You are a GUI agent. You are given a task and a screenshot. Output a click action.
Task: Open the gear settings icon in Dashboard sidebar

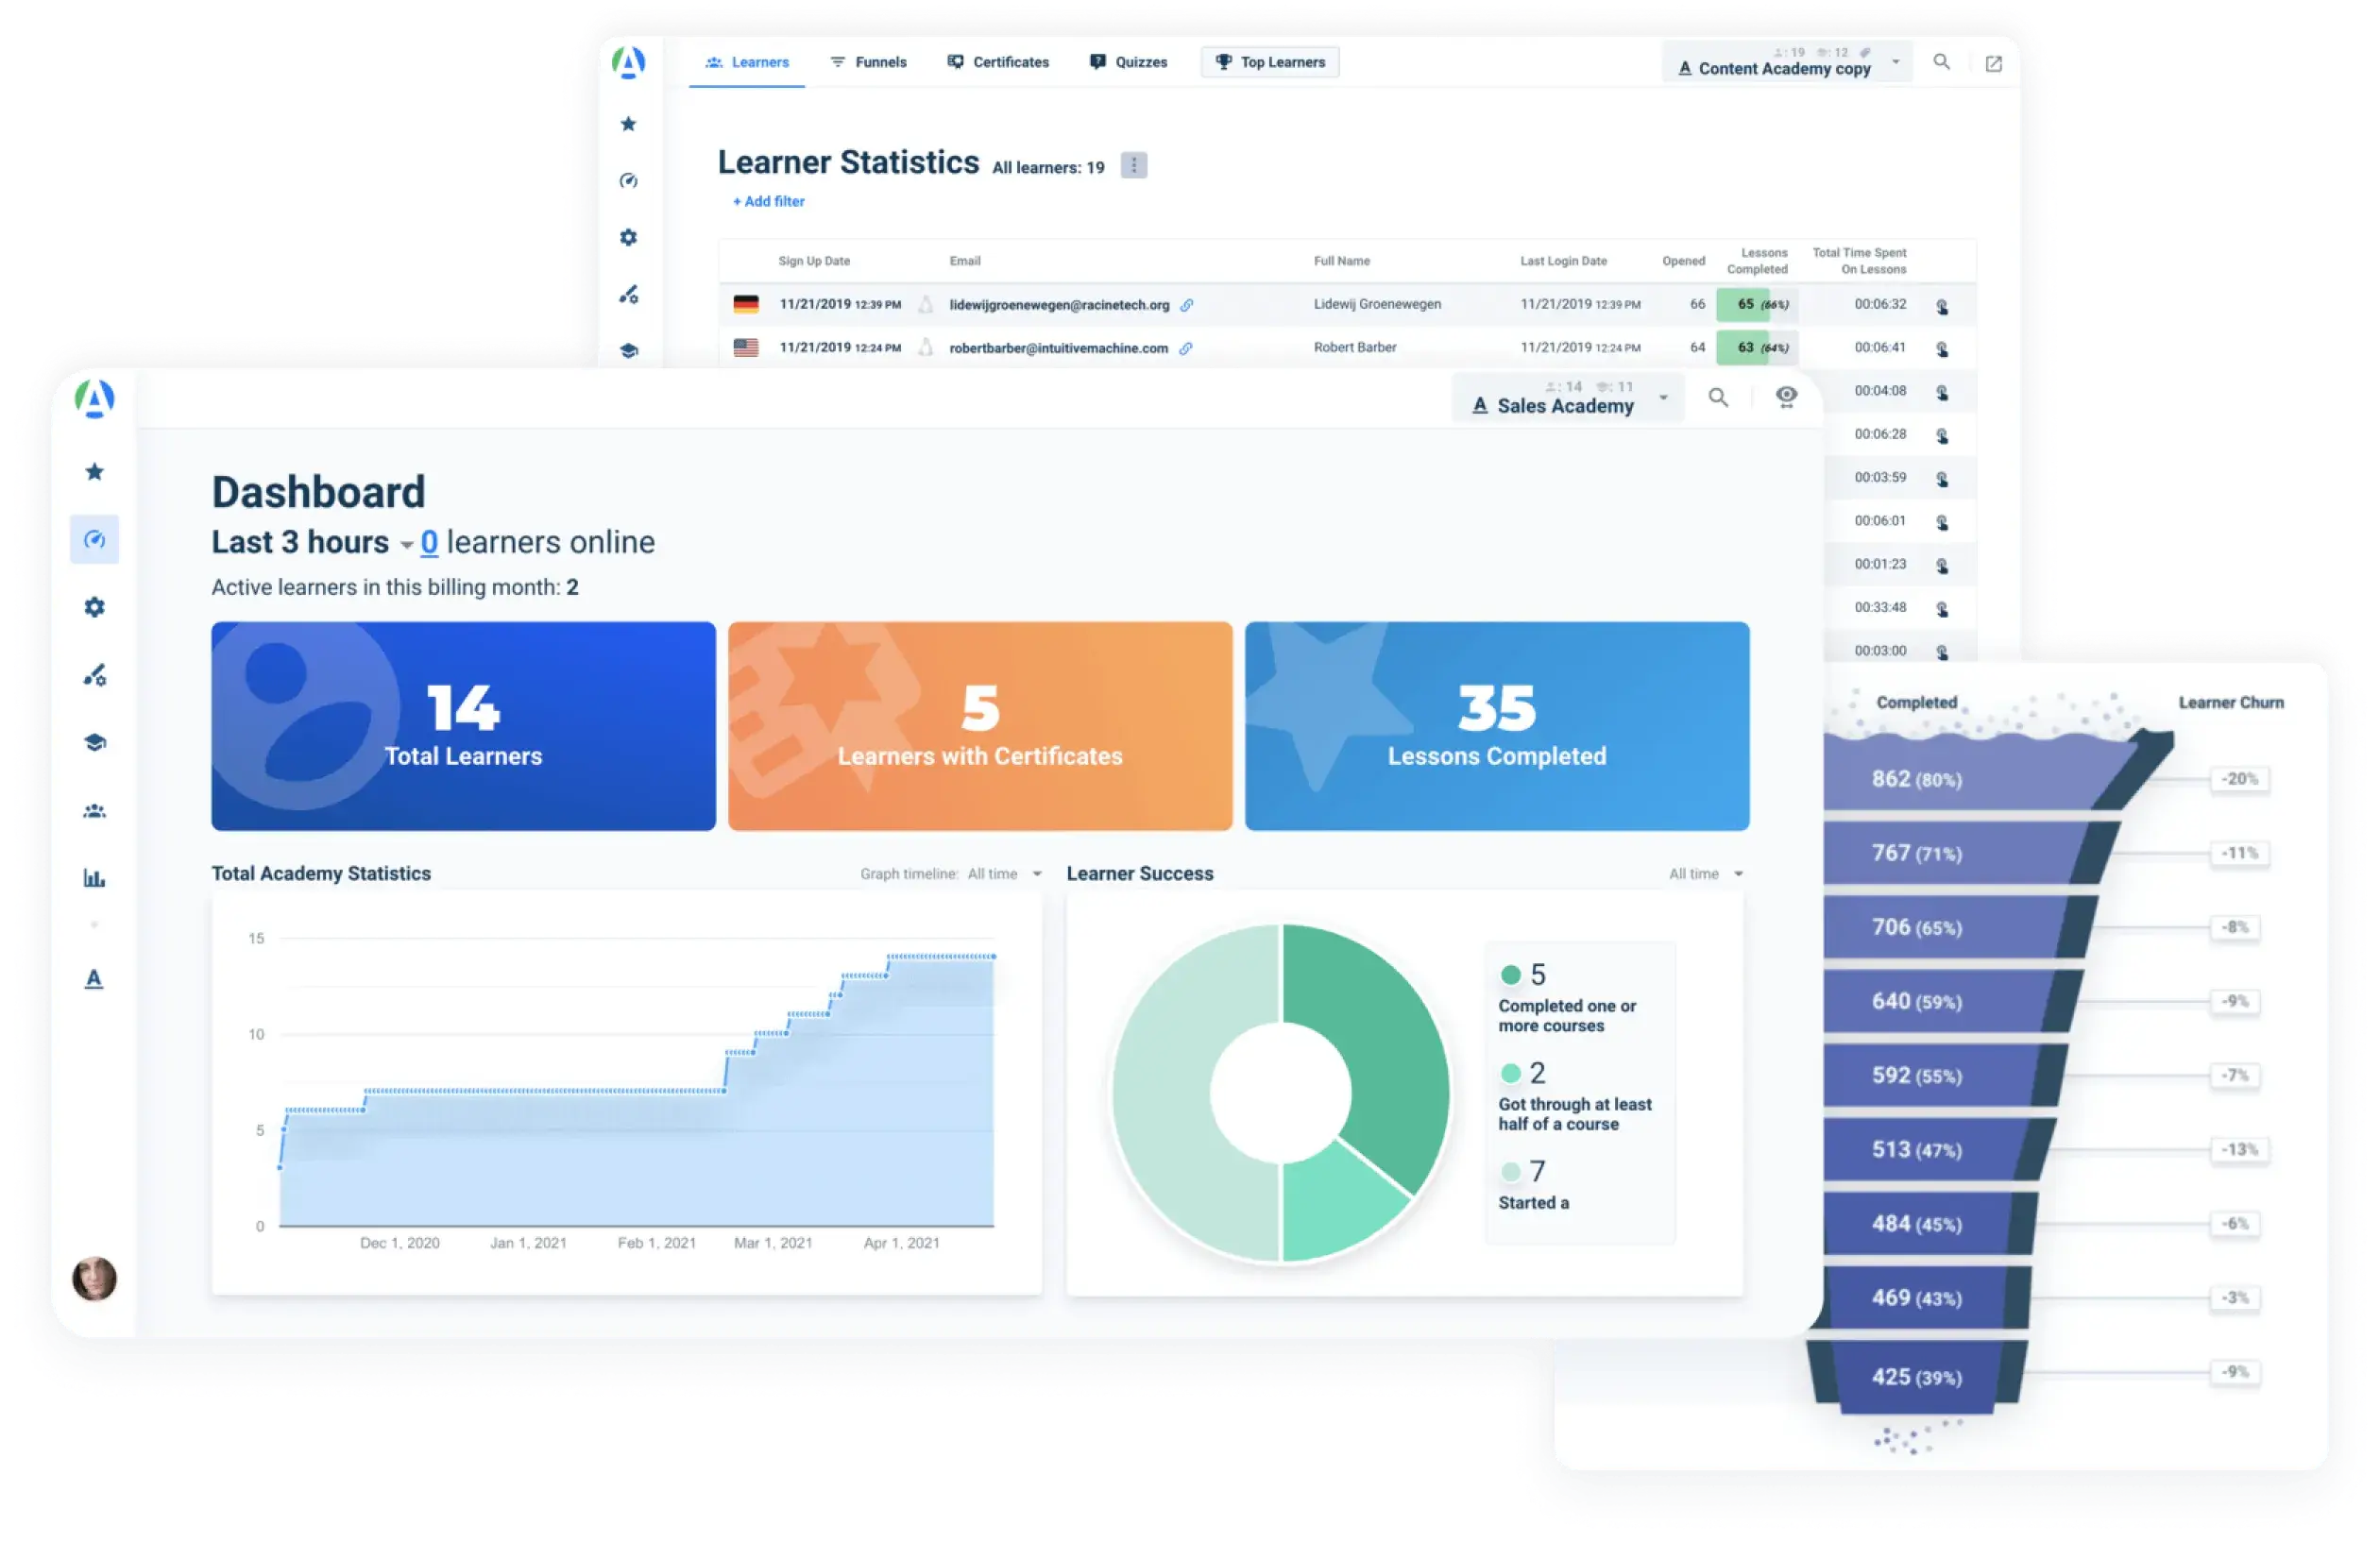click(95, 607)
